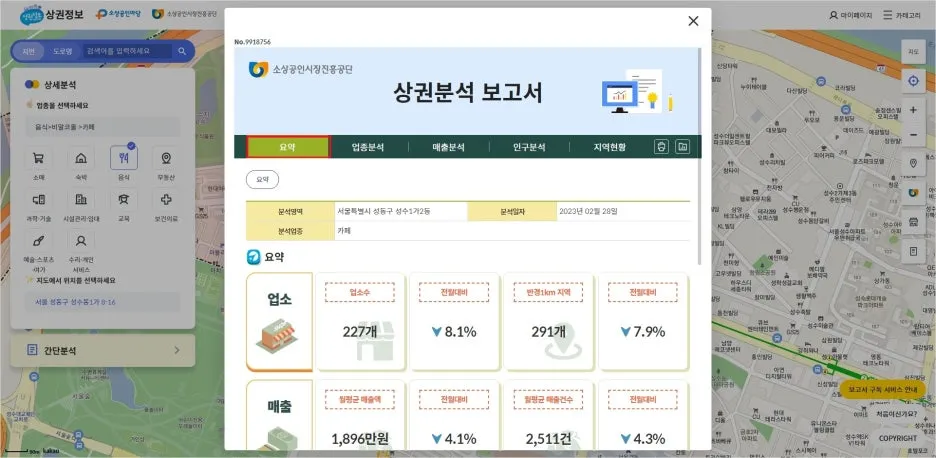Select the 과학·기술 category icon
This screenshot has width=936, height=458.
coord(38,199)
